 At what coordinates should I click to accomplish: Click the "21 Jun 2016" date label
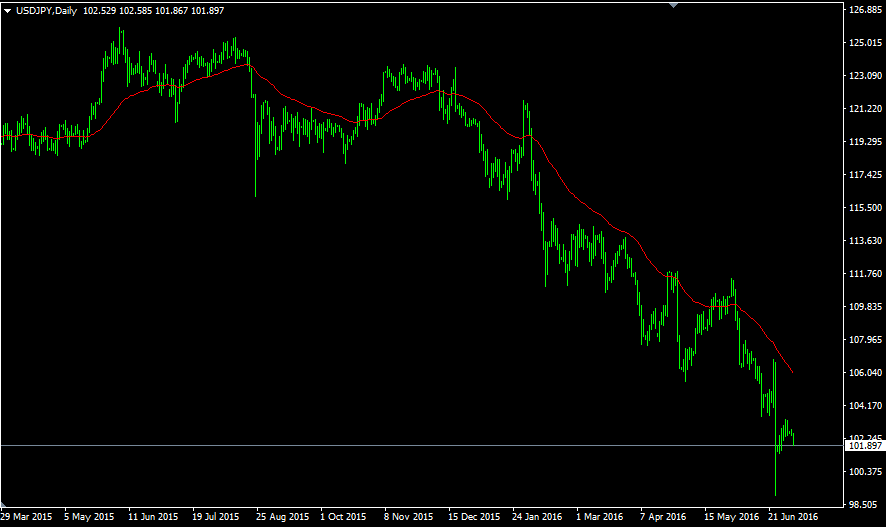[x=793, y=517]
